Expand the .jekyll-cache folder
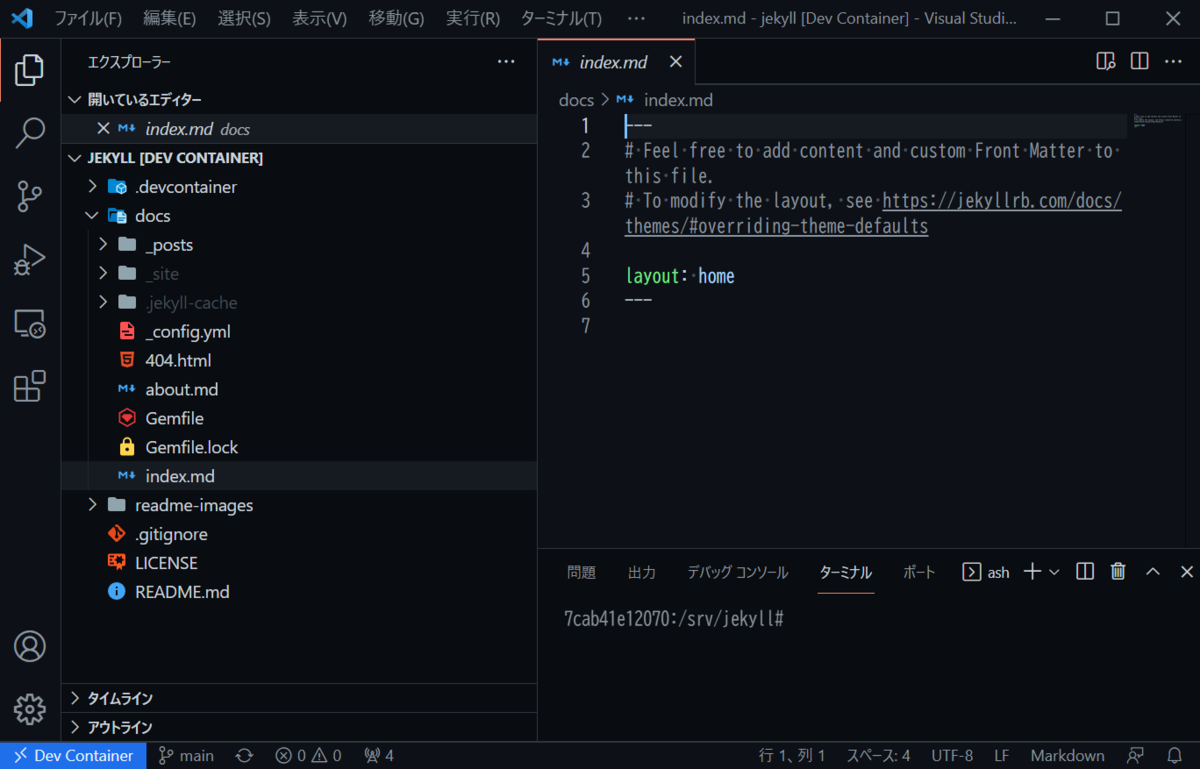This screenshot has width=1200, height=769. [299, 302]
